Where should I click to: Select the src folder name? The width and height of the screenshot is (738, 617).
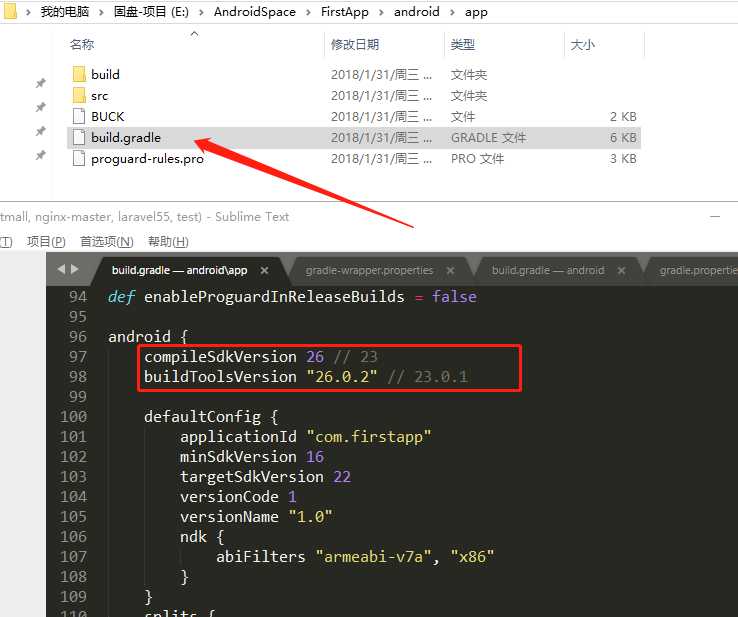pos(99,96)
